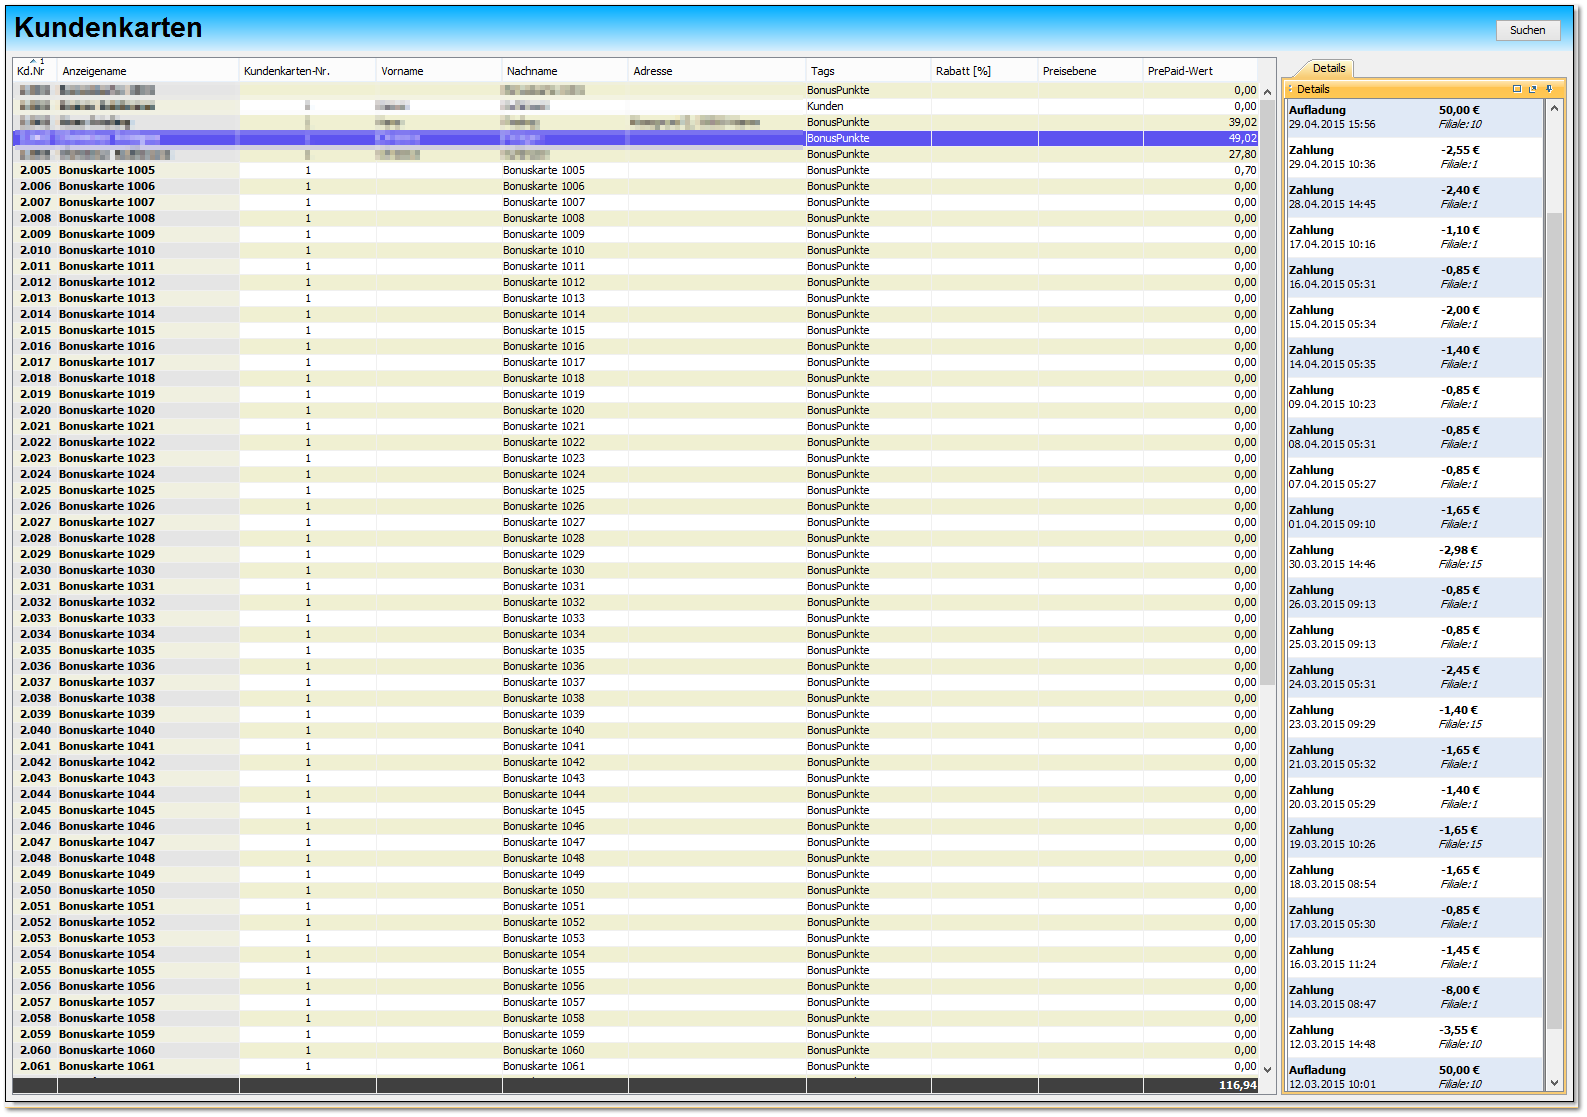Sort by Kd.Nr column header
1587x1117 pixels.
(x=32, y=71)
